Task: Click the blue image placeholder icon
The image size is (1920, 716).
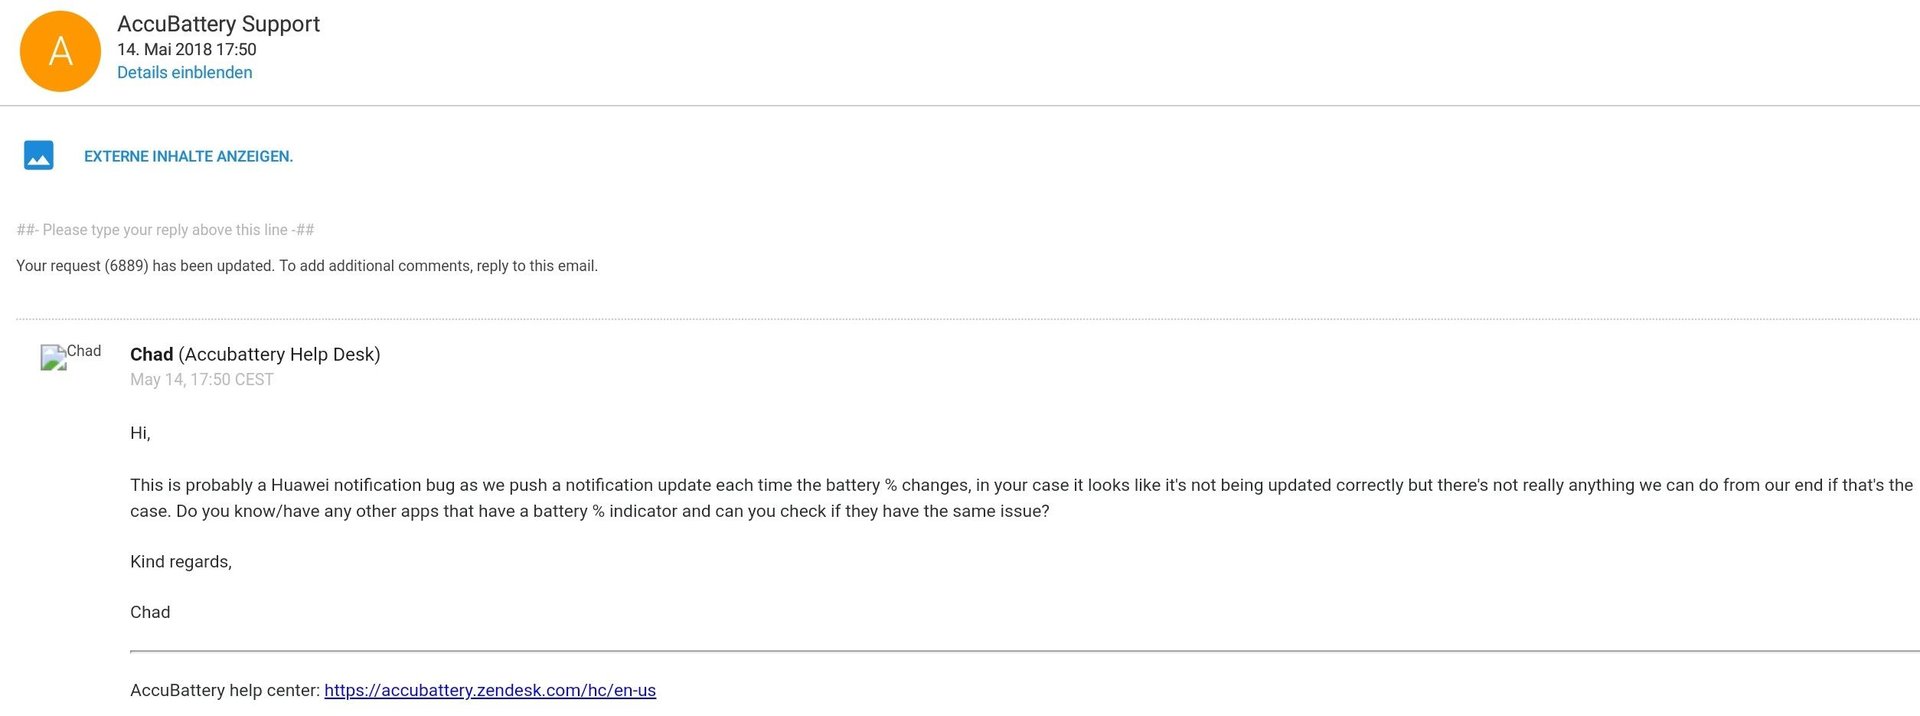Action: click(x=38, y=155)
